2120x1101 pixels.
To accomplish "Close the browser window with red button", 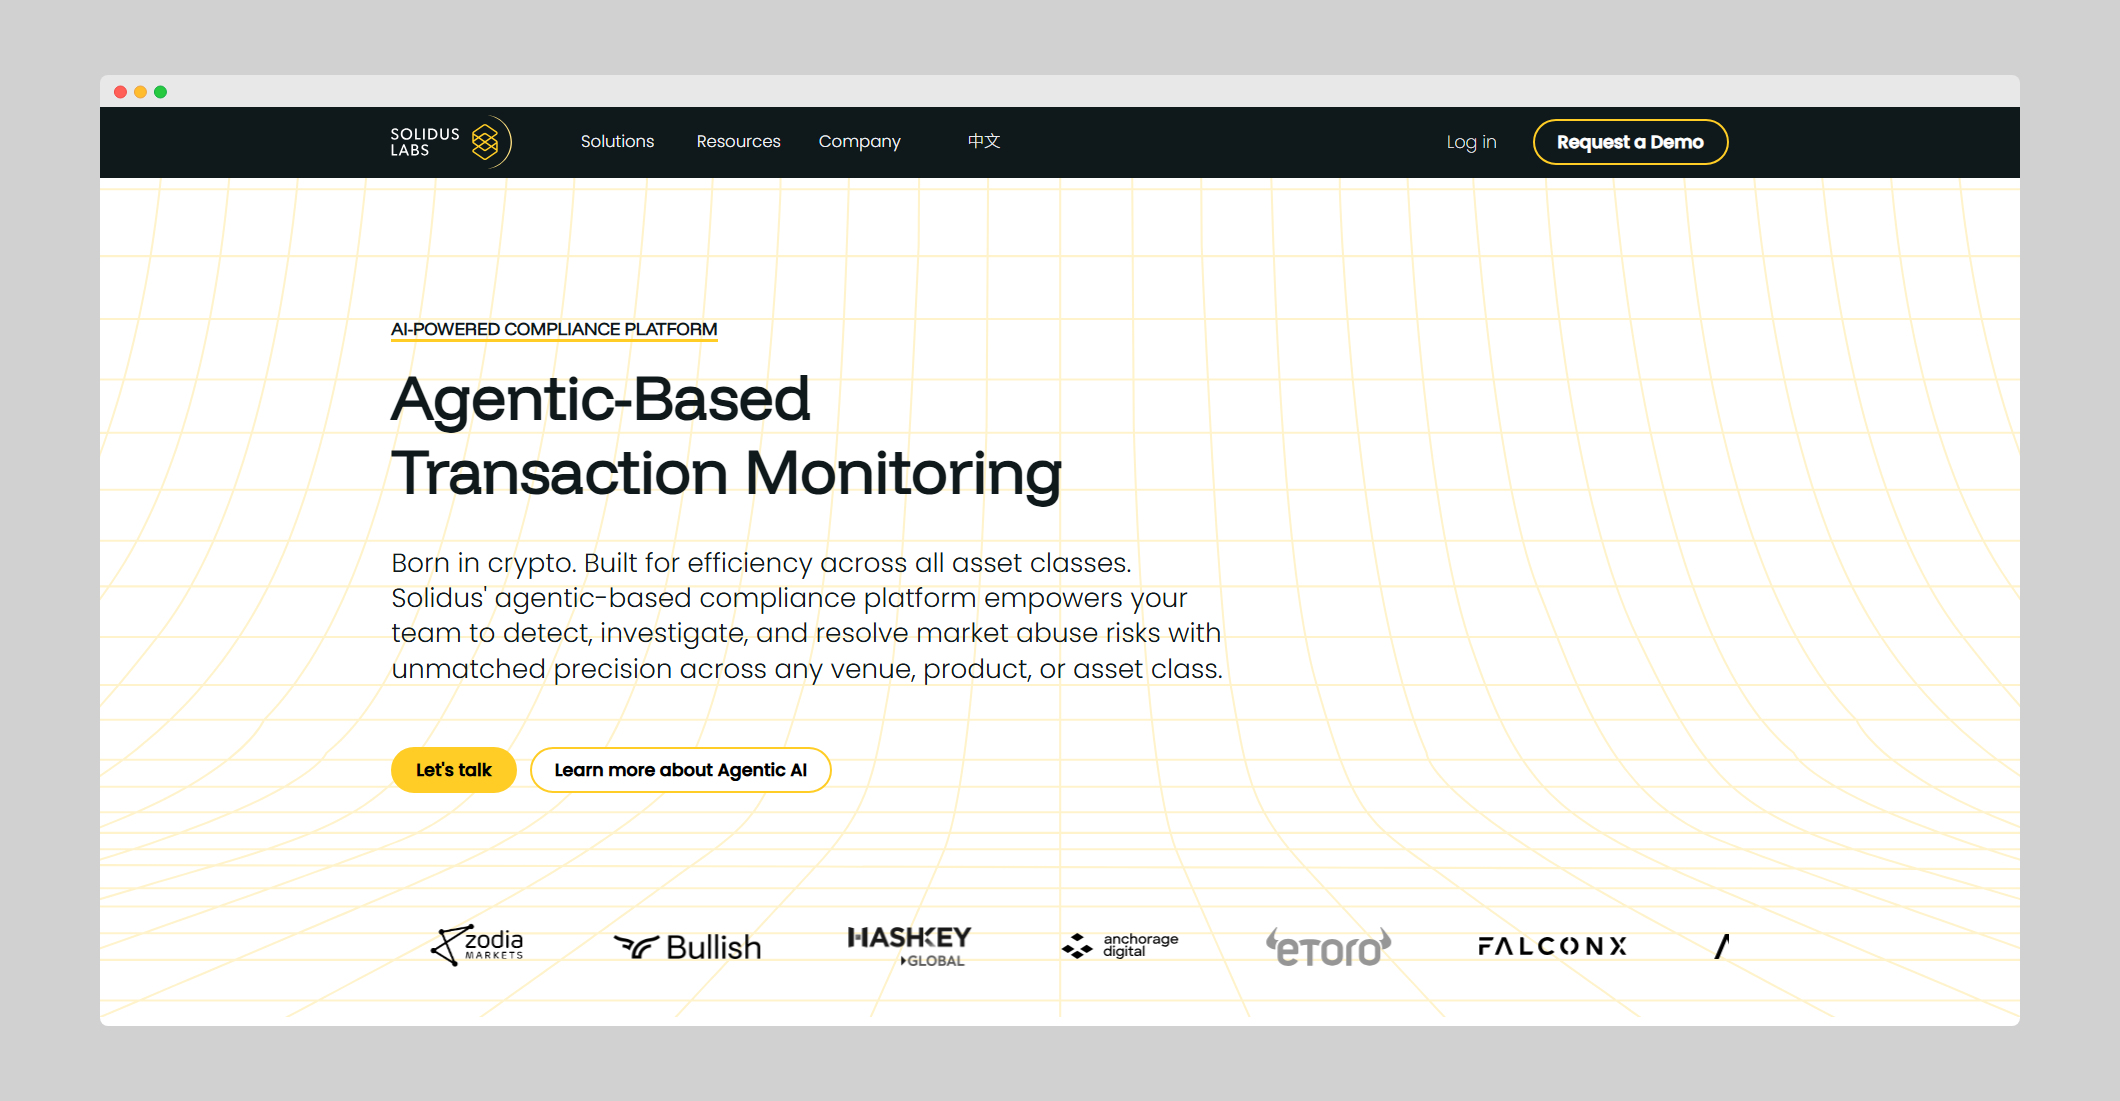I will (121, 92).
